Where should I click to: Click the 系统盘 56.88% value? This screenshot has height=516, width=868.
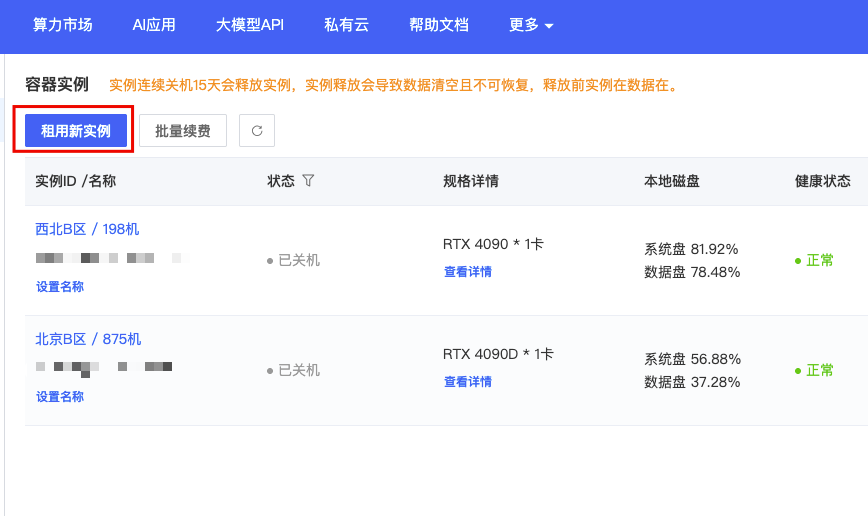pyautogui.click(x=692, y=359)
